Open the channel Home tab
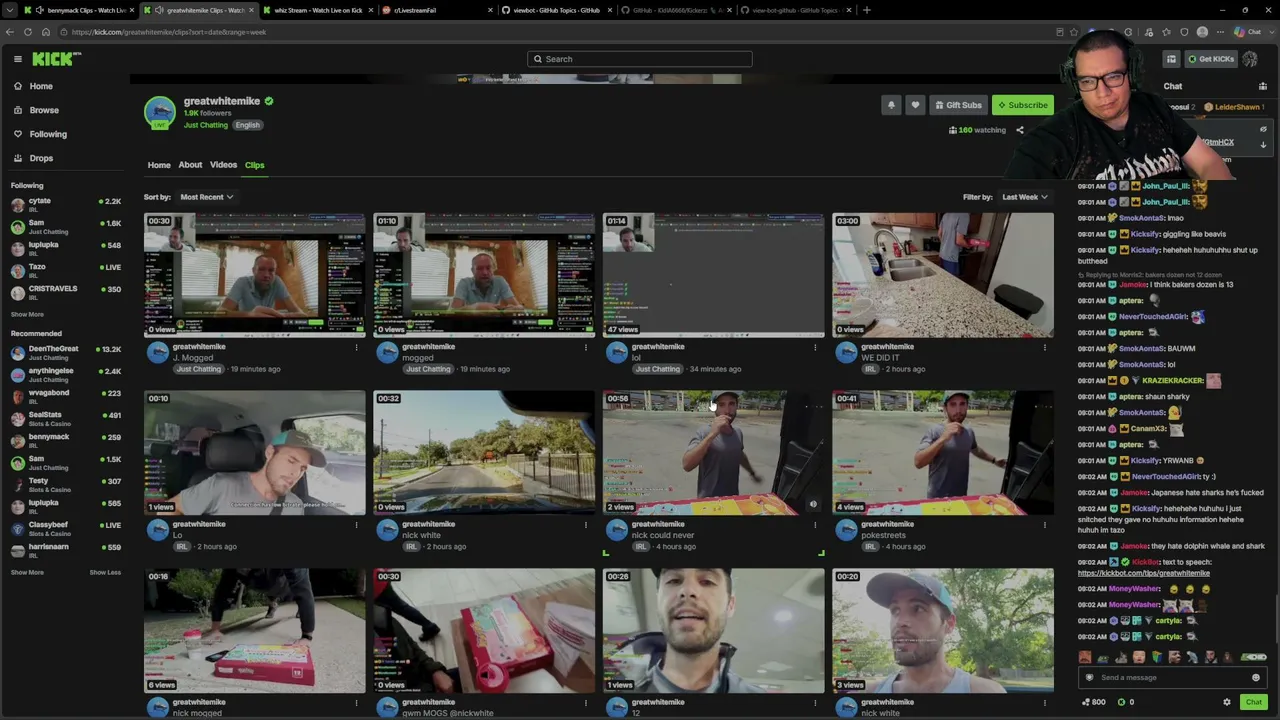This screenshot has width=1280, height=720. point(159,165)
